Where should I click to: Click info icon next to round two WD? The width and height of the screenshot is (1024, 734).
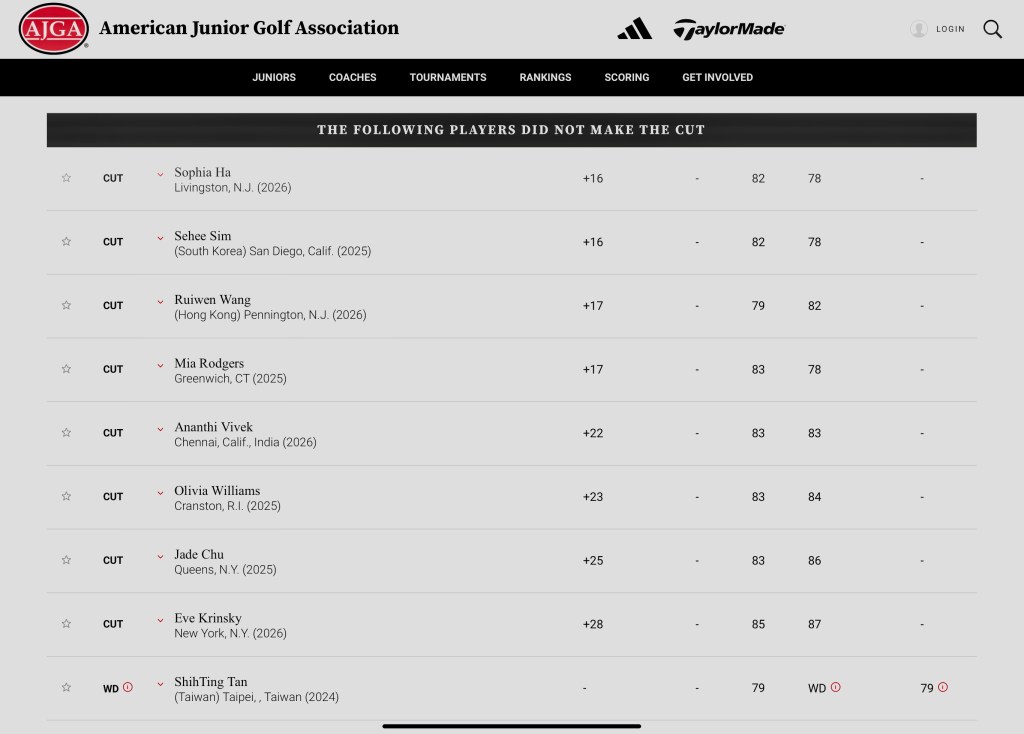(x=836, y=687)
